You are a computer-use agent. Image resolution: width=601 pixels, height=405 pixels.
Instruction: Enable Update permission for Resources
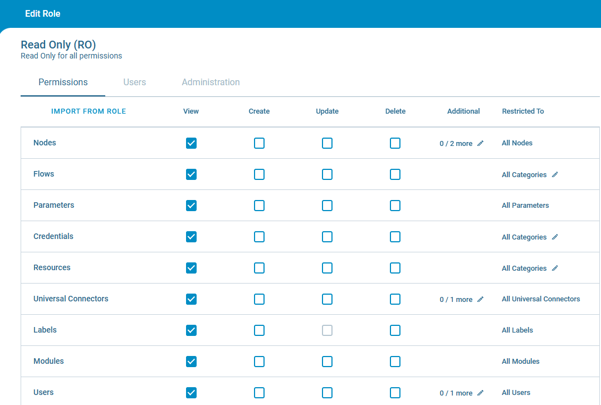point(327,268)
